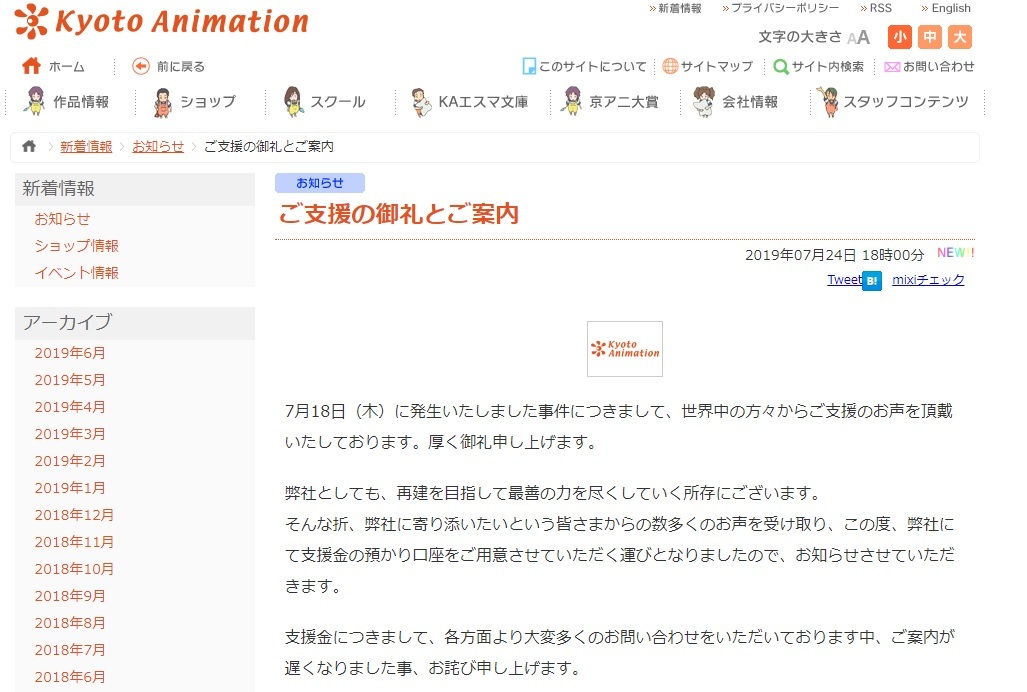Click the home icon in the breadcrumb
This screenshot has width=1027, height=692.
[29, 147]
